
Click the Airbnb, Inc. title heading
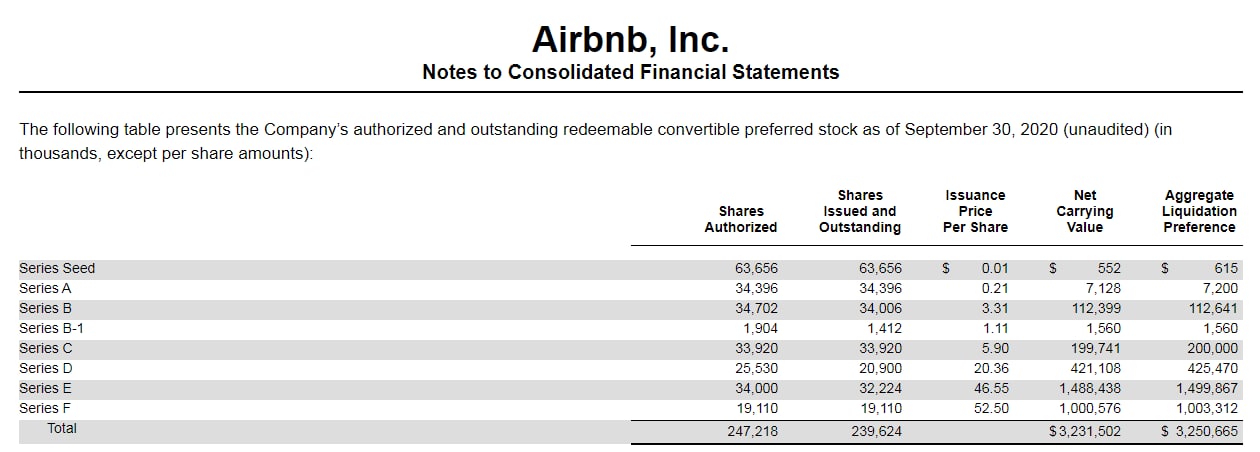point(630,39)
